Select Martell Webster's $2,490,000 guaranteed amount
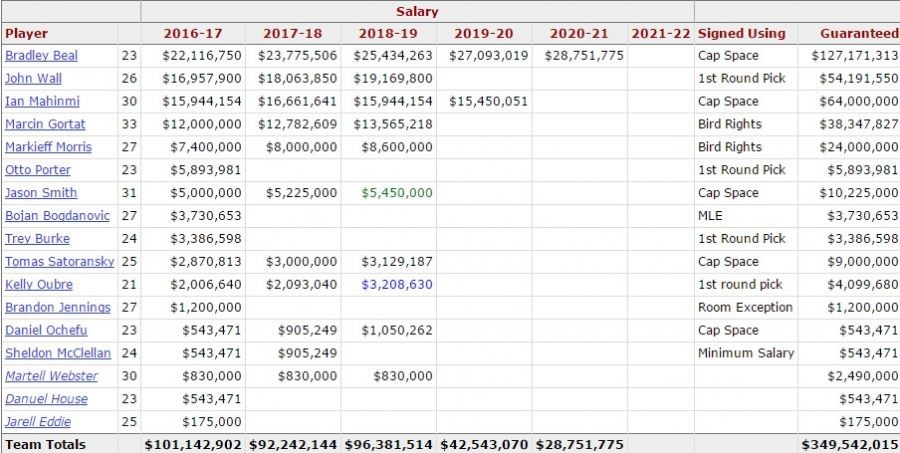This screenshot has width=900, height=453. 863,377
